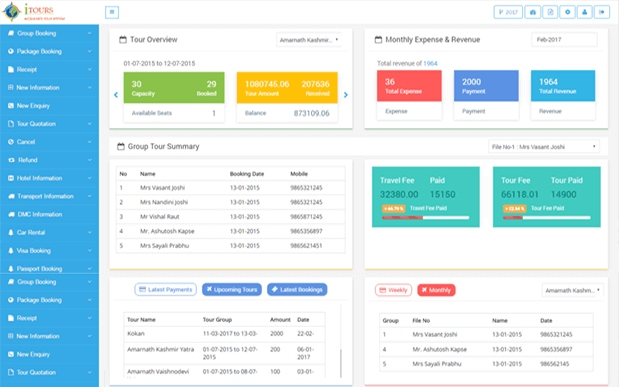
Task: Open the dashboard gauge icon in the header
Action: click(x=533, y=12)
